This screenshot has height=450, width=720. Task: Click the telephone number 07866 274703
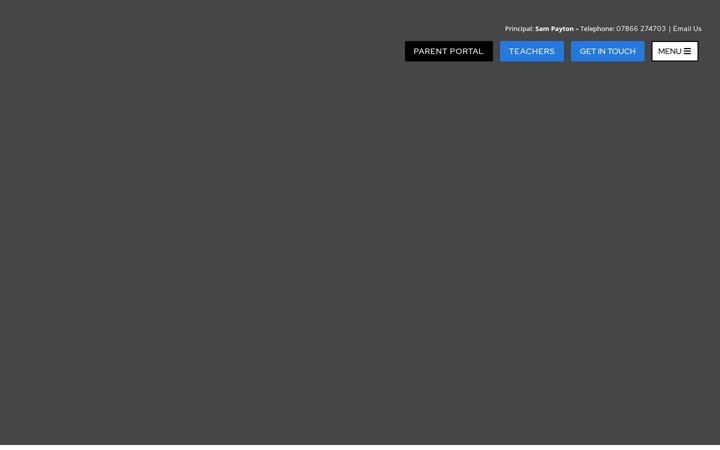(x=641, y=28)
